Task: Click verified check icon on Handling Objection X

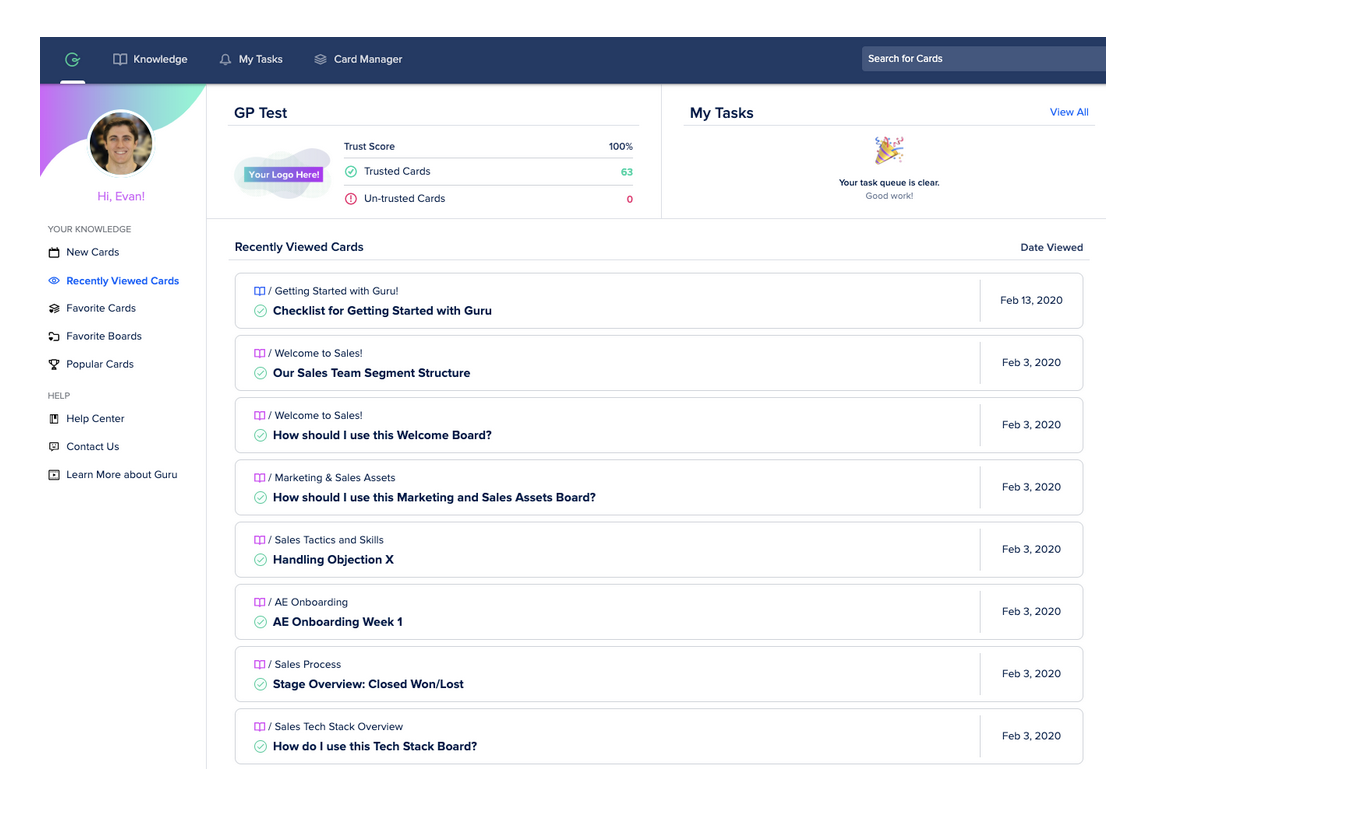Action: tap(260, 560)
